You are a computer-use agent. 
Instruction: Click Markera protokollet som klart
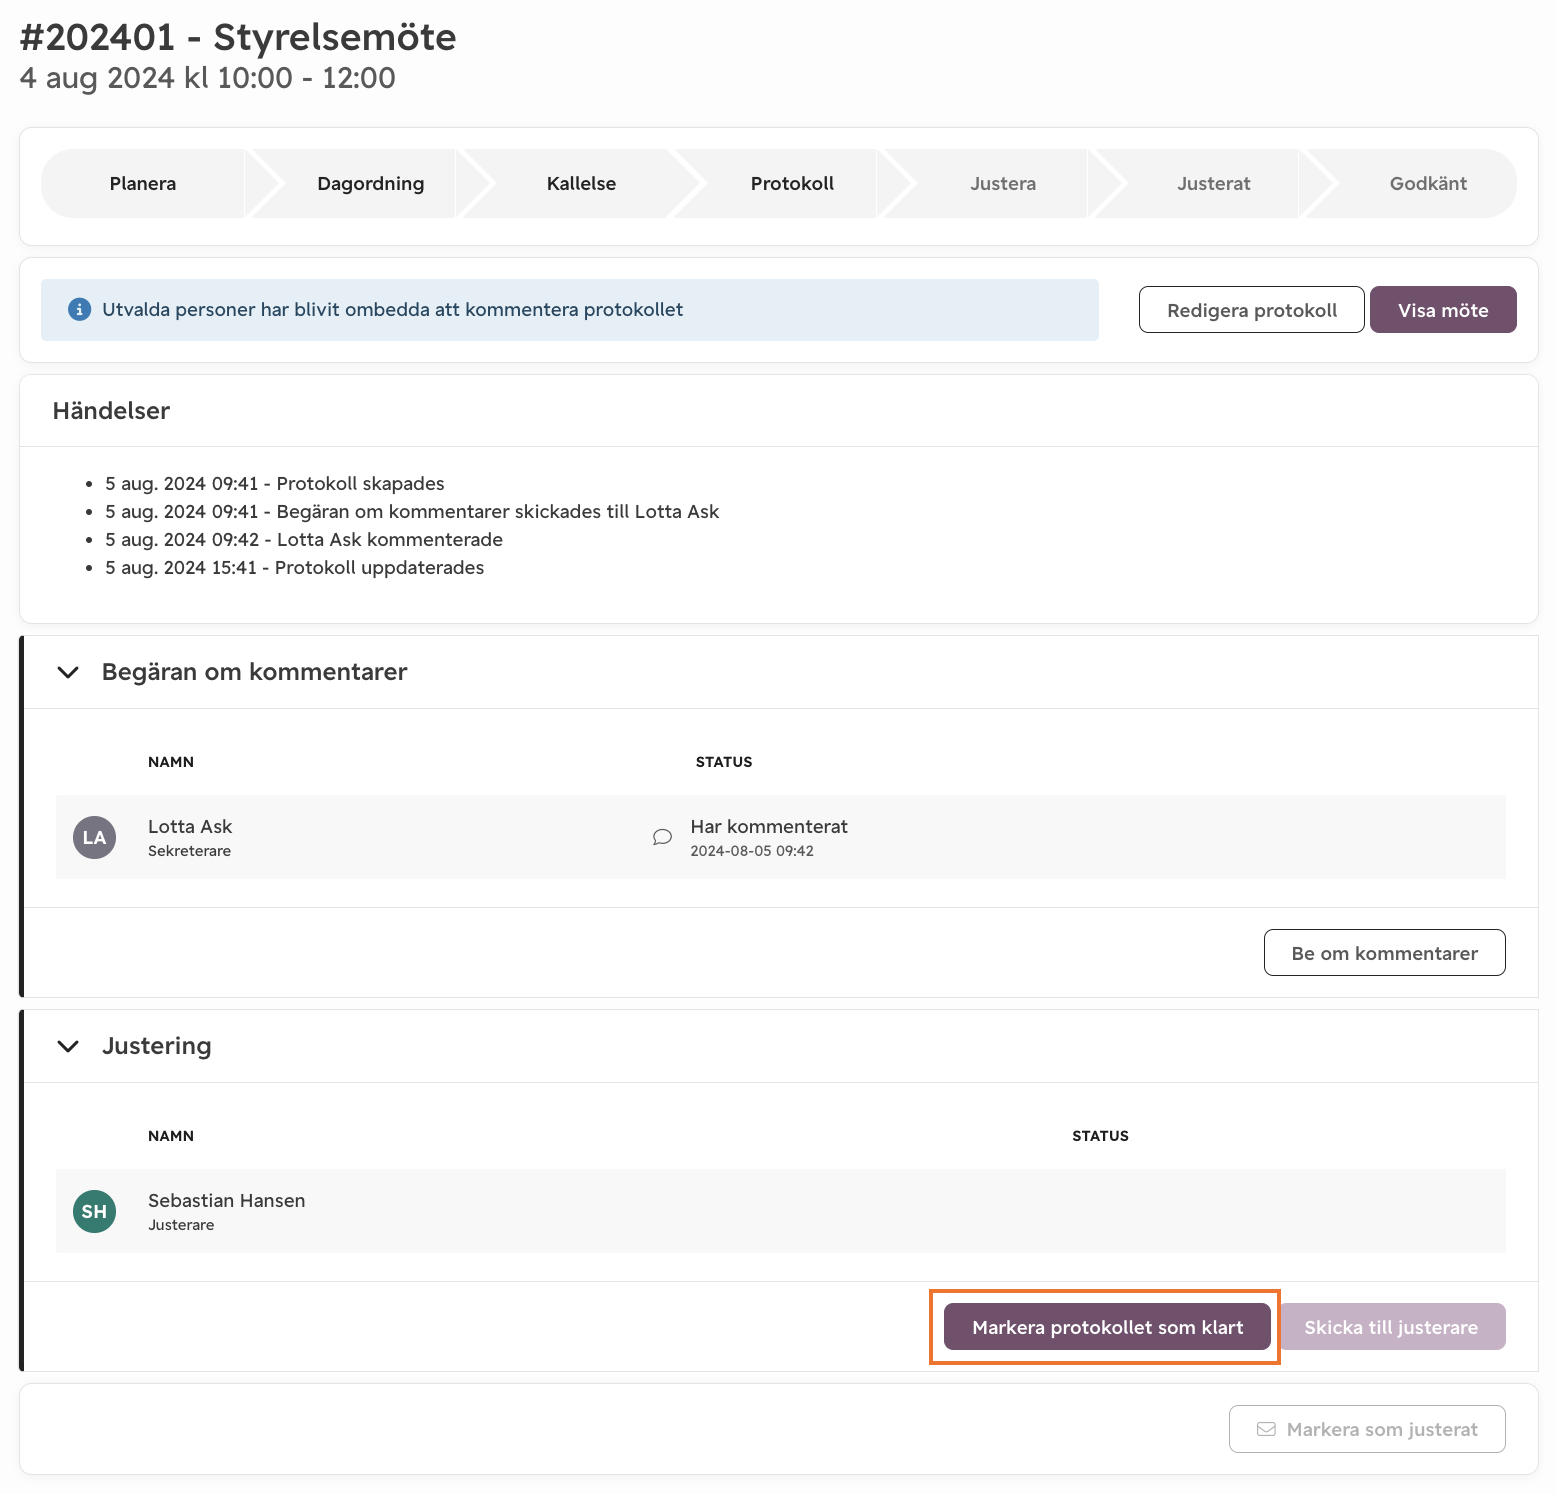(1108, 1327)
